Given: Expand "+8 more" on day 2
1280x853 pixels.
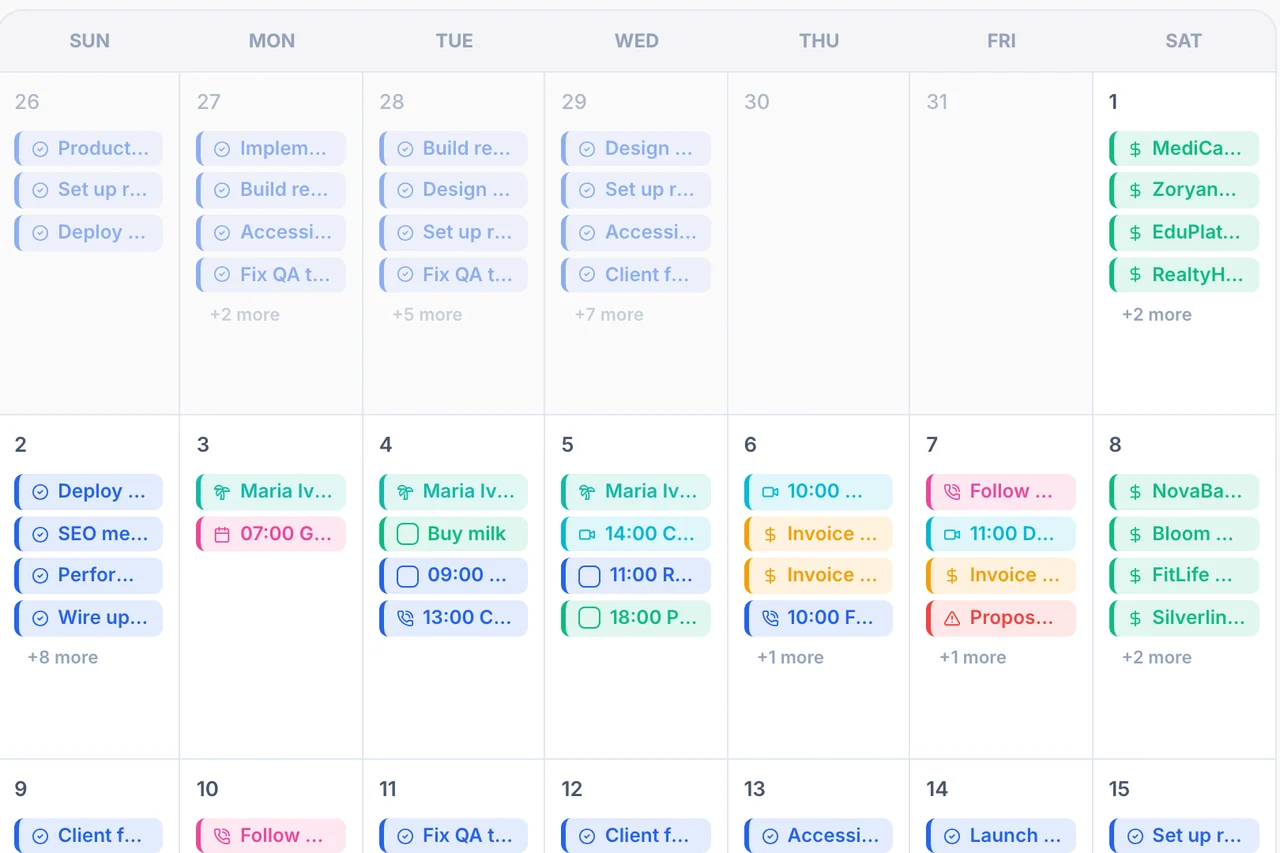Looking at the screenshot, I should (63, 658).
